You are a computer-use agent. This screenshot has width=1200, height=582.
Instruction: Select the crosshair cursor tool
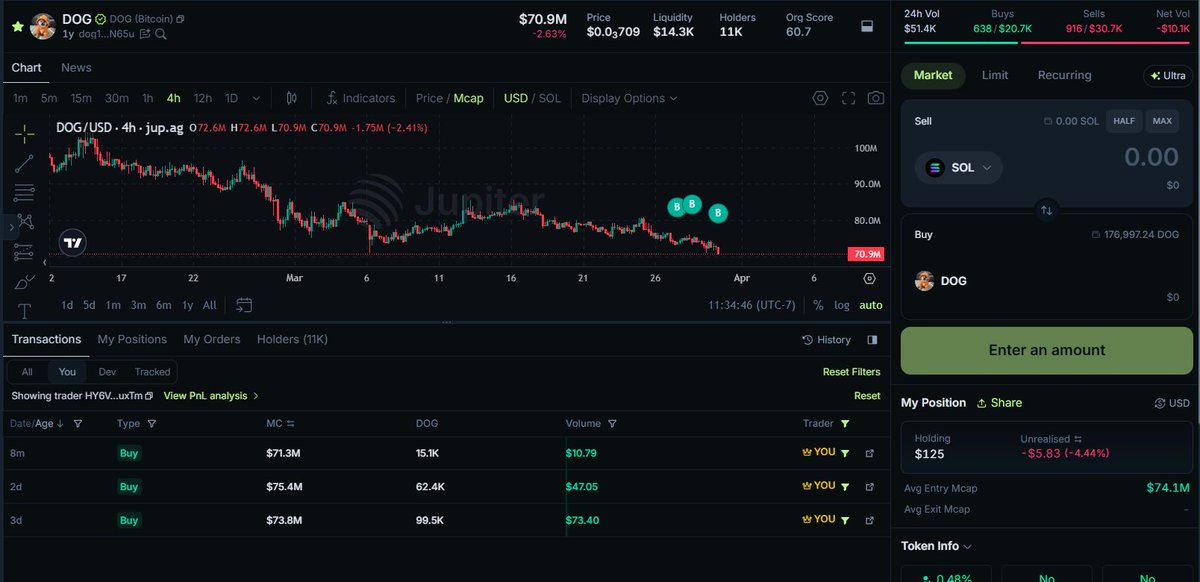click(24, 133)
